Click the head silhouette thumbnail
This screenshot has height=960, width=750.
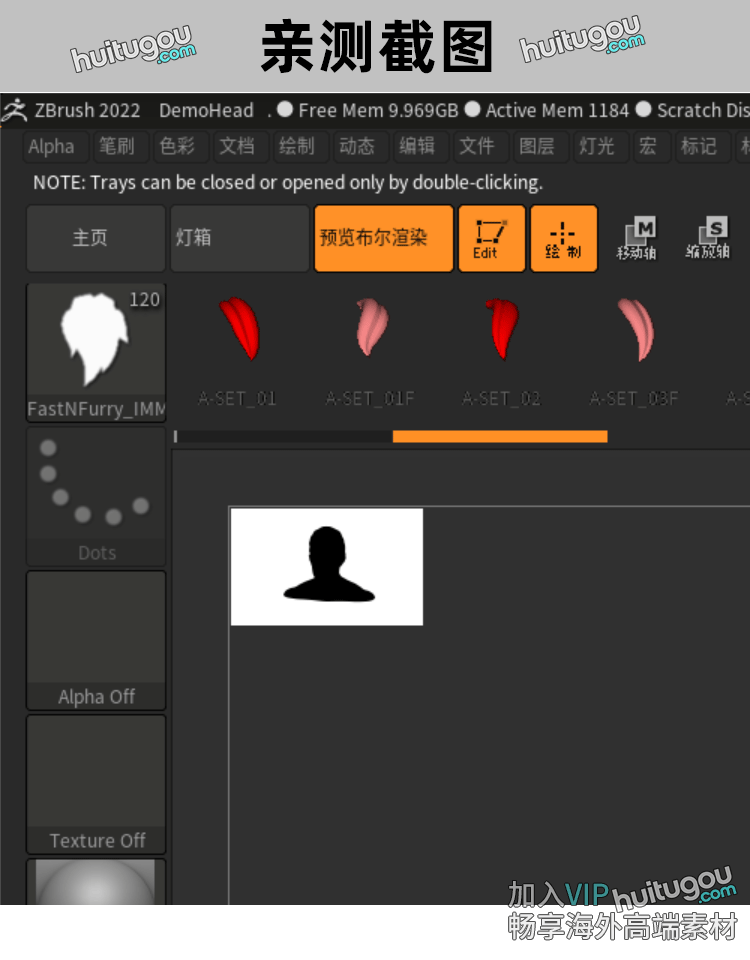[x=327, y=567]
